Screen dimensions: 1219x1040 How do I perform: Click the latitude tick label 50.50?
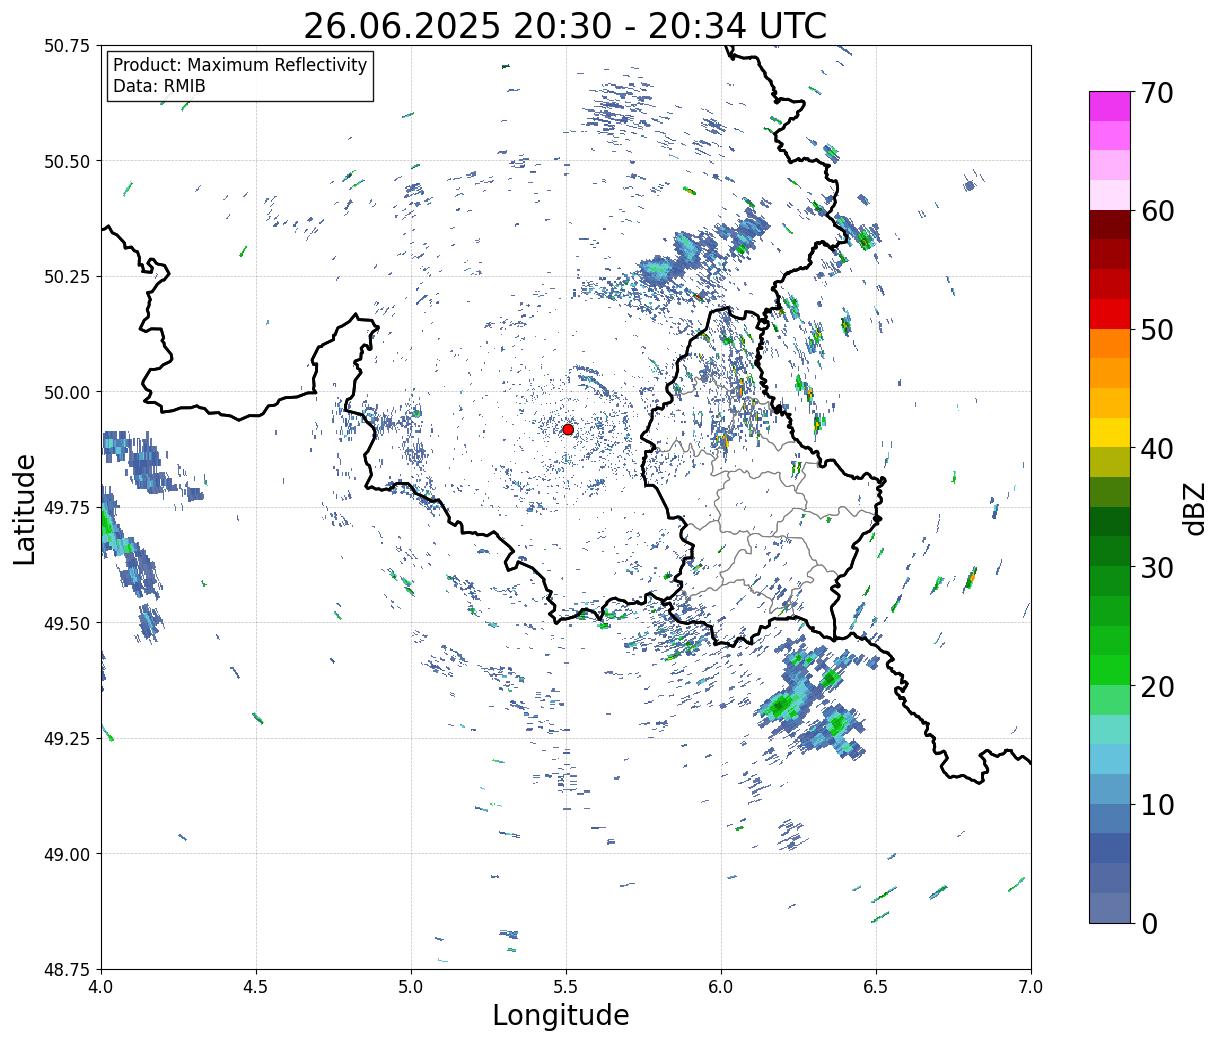tap(67, 161)
